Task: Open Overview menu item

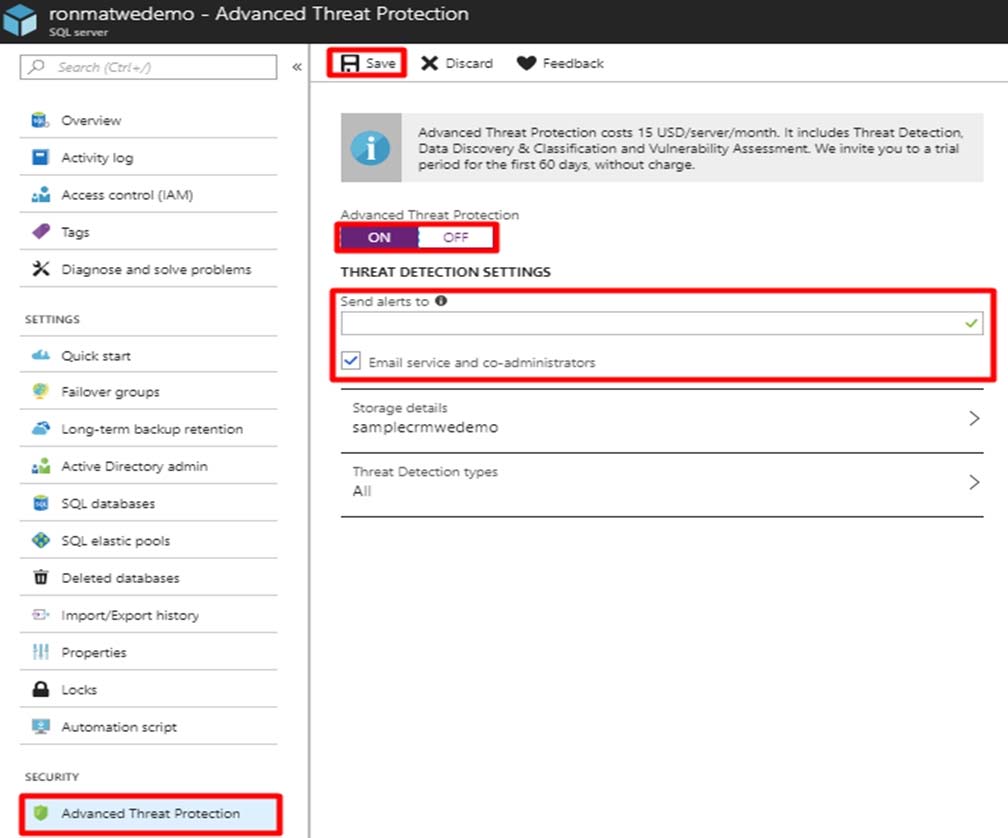Action: [148, 120]
